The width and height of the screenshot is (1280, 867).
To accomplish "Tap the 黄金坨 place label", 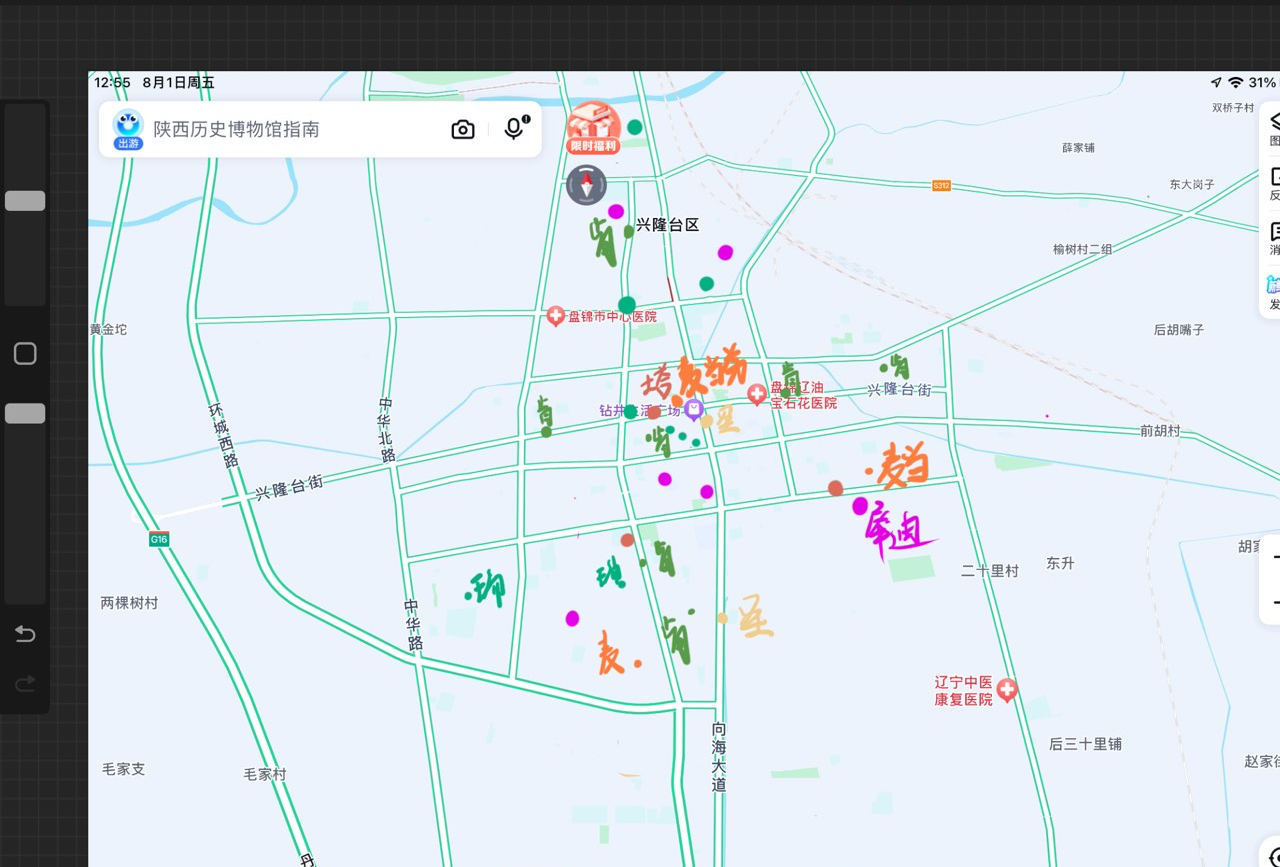I will point(108,329).
